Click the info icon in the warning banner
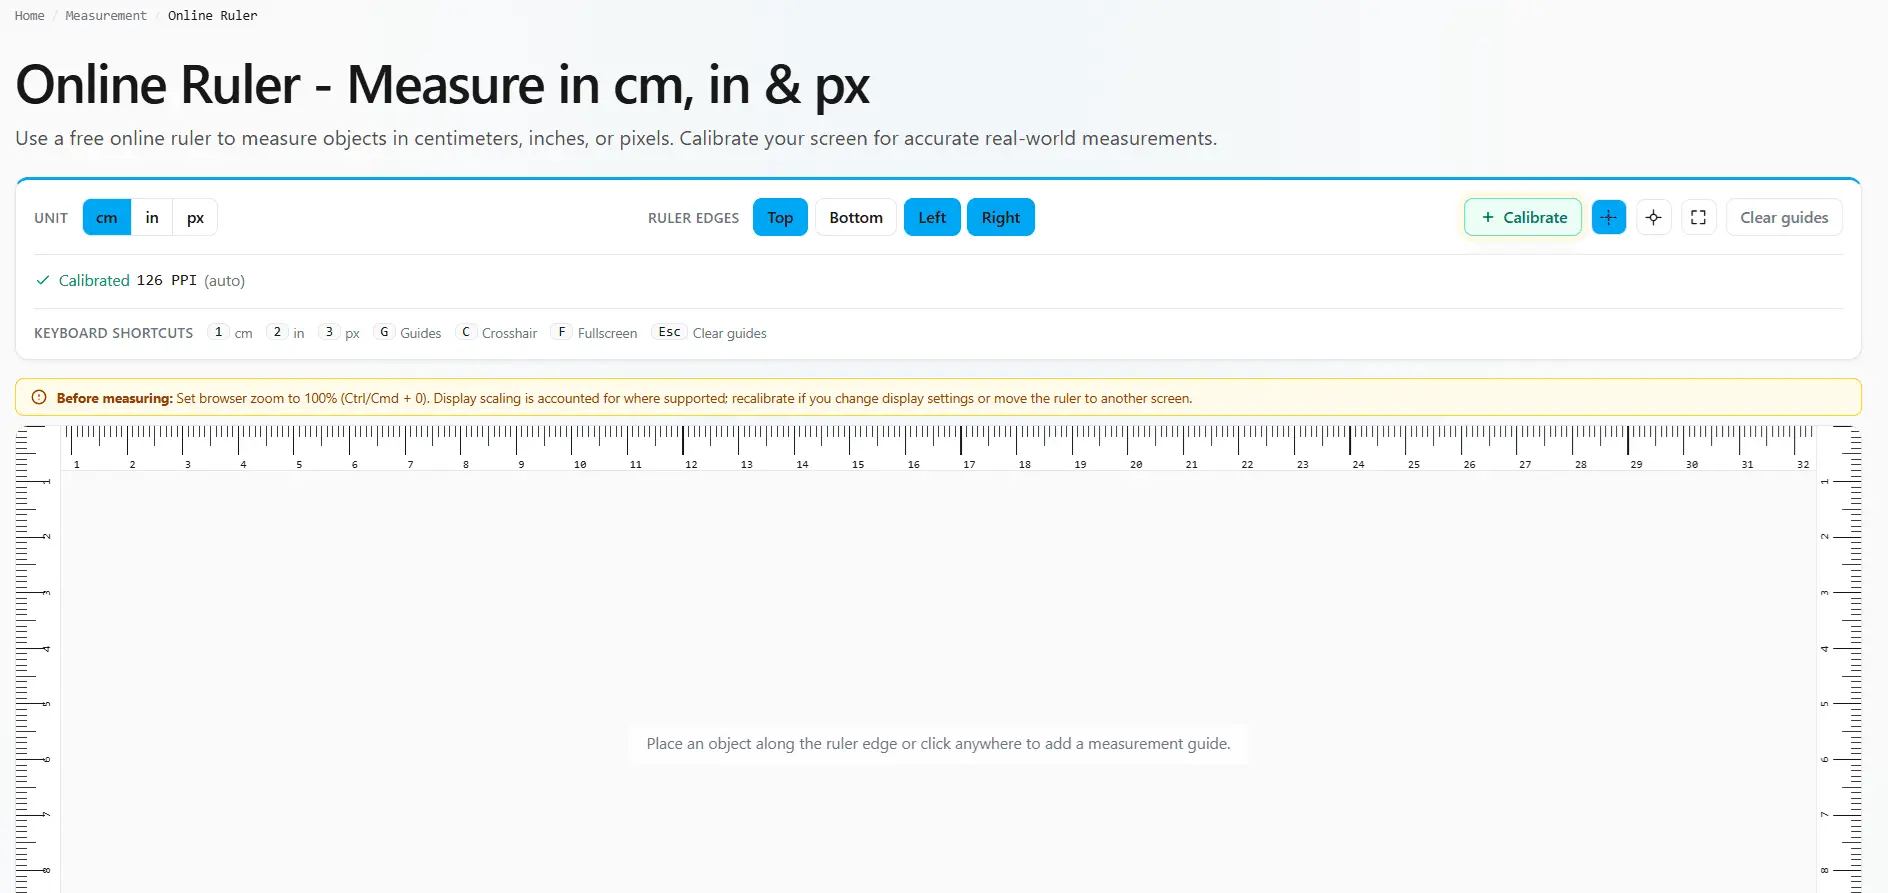This screenshot has width=1888, height=893. pyautogui.click(x=39, y=397)
